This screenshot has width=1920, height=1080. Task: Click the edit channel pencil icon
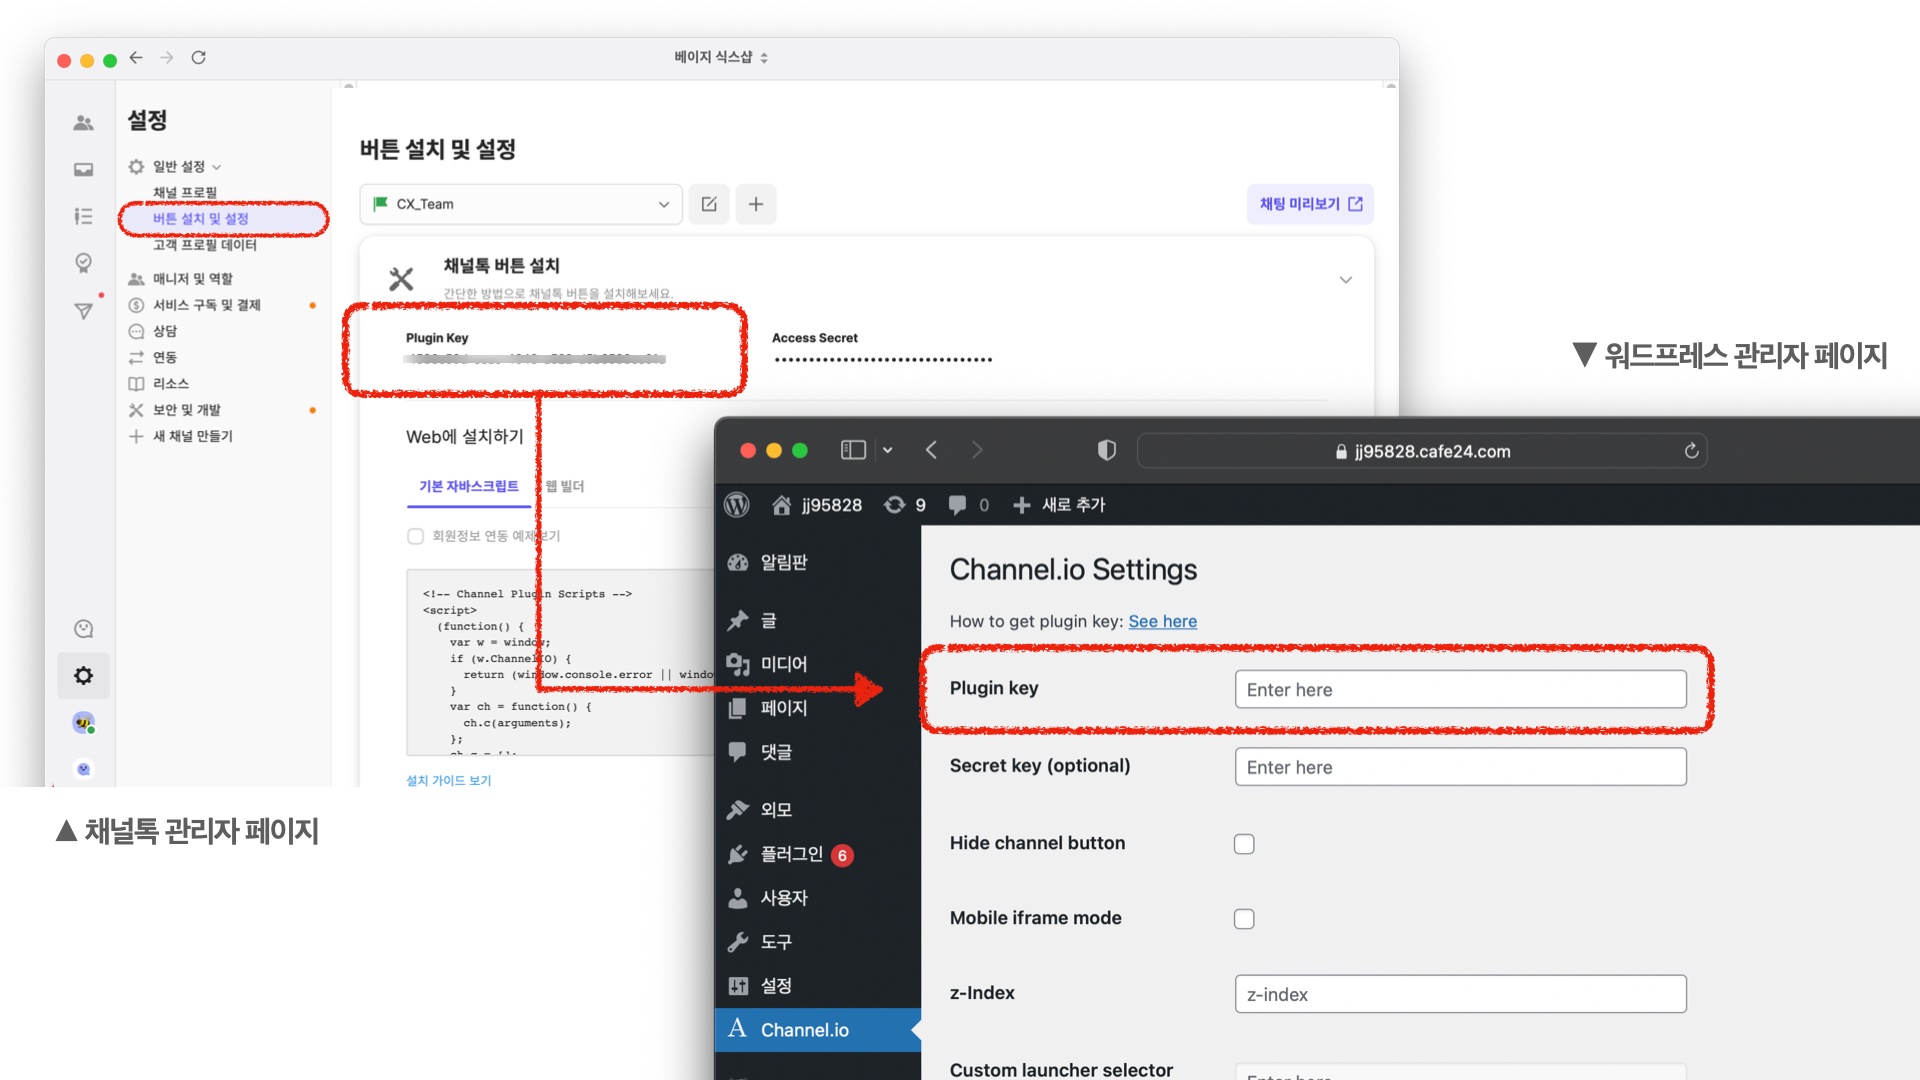(709, 204)
